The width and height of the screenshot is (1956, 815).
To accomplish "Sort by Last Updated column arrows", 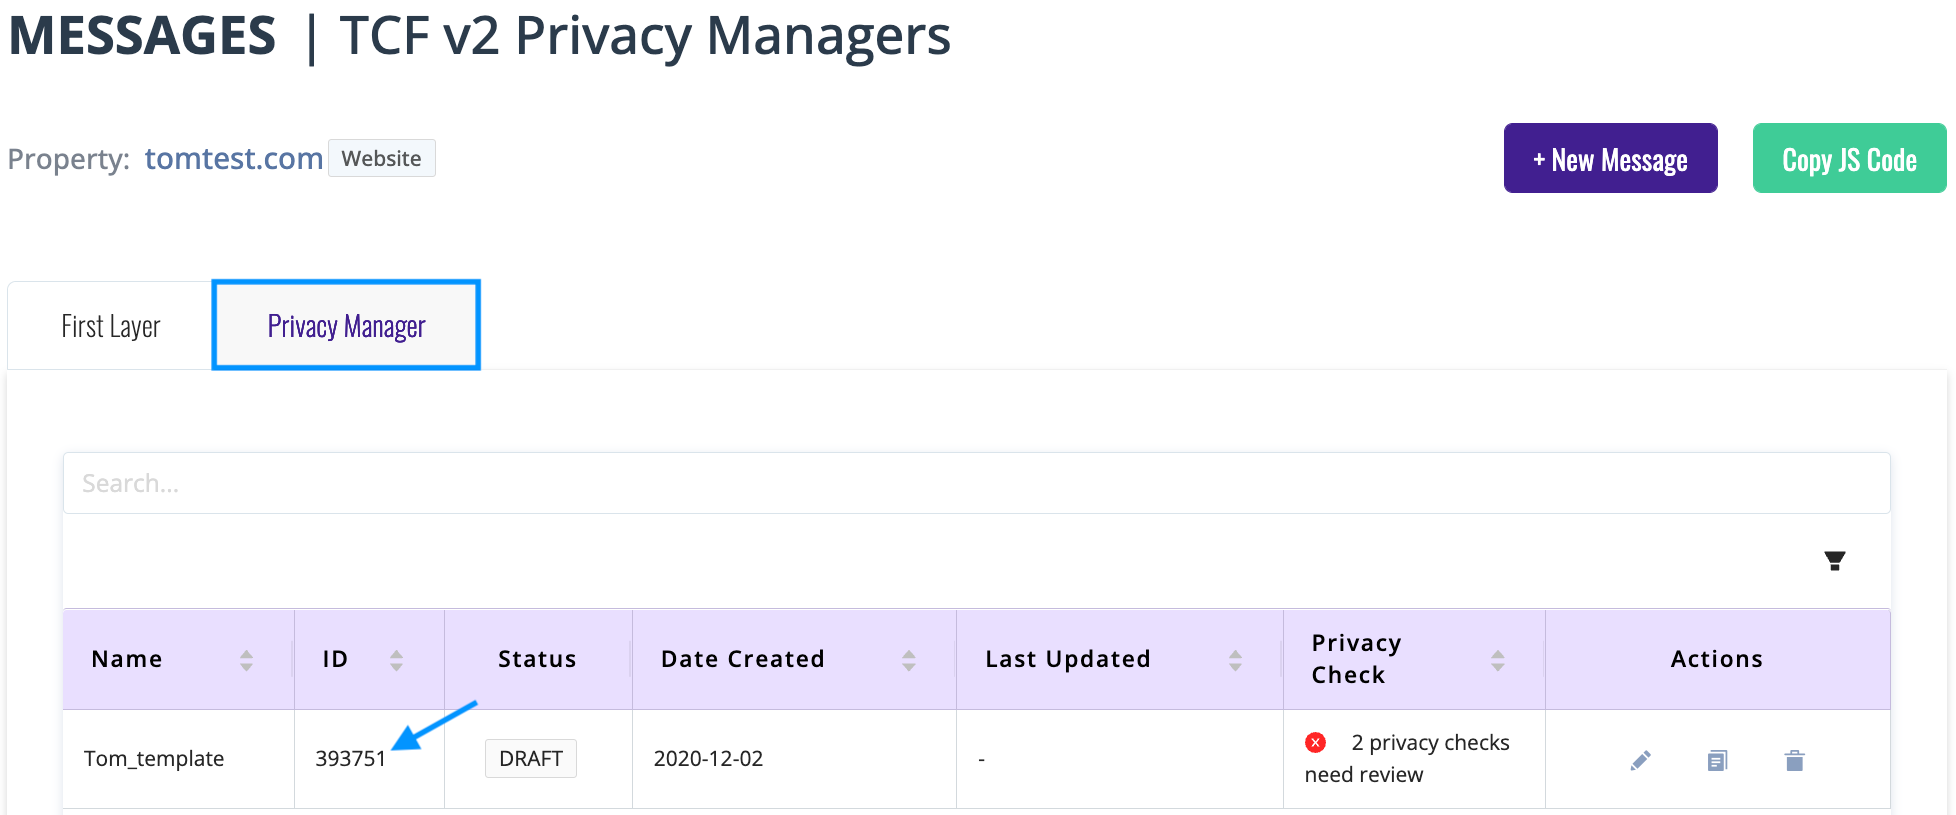I will click(1237, 659).
